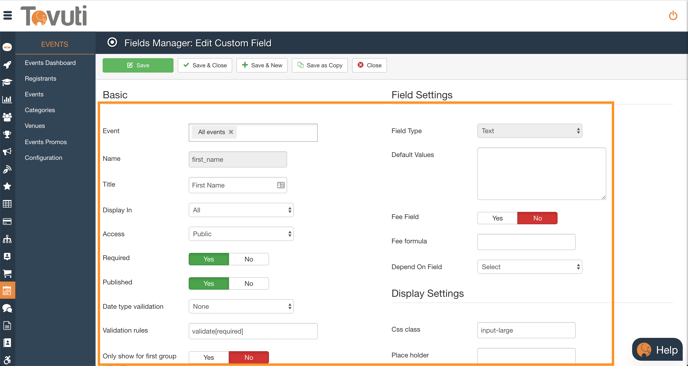Screen dimensions: 688x366
Task: Go to Registrants in Events menu
Action: click(x=40, y=79)
